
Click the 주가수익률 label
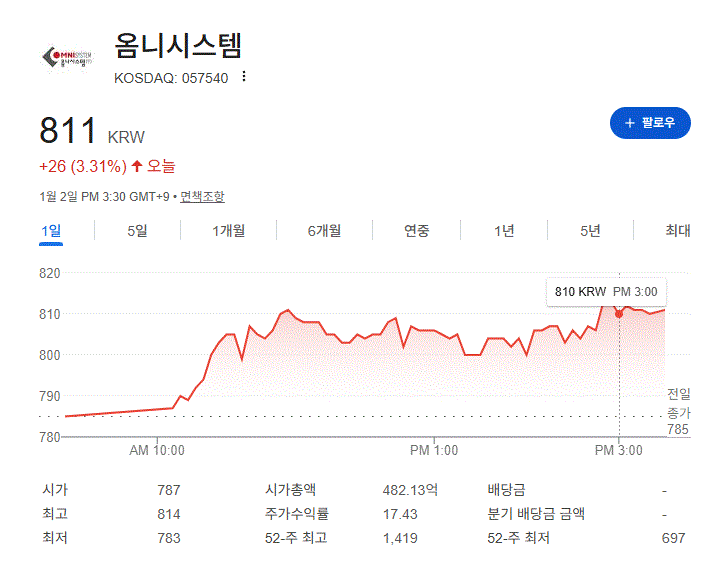(x=297, y=514)
